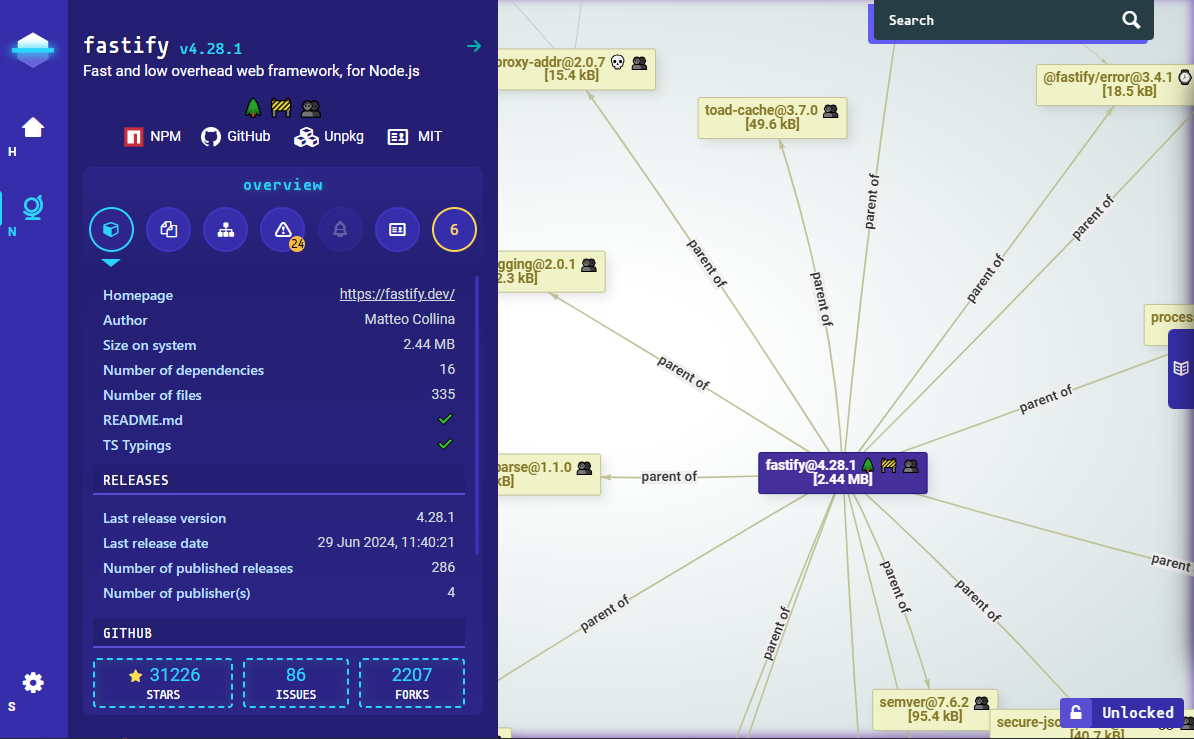Click the author name Matteo Collina

point(410,319)
